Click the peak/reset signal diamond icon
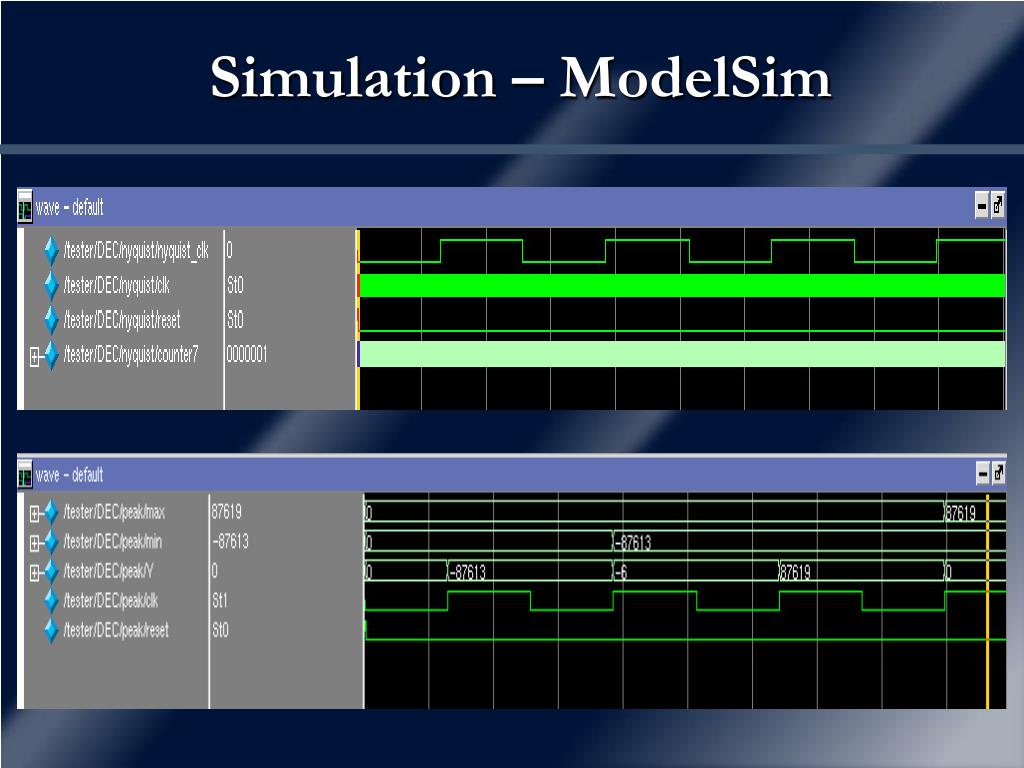 coord(52,630)
